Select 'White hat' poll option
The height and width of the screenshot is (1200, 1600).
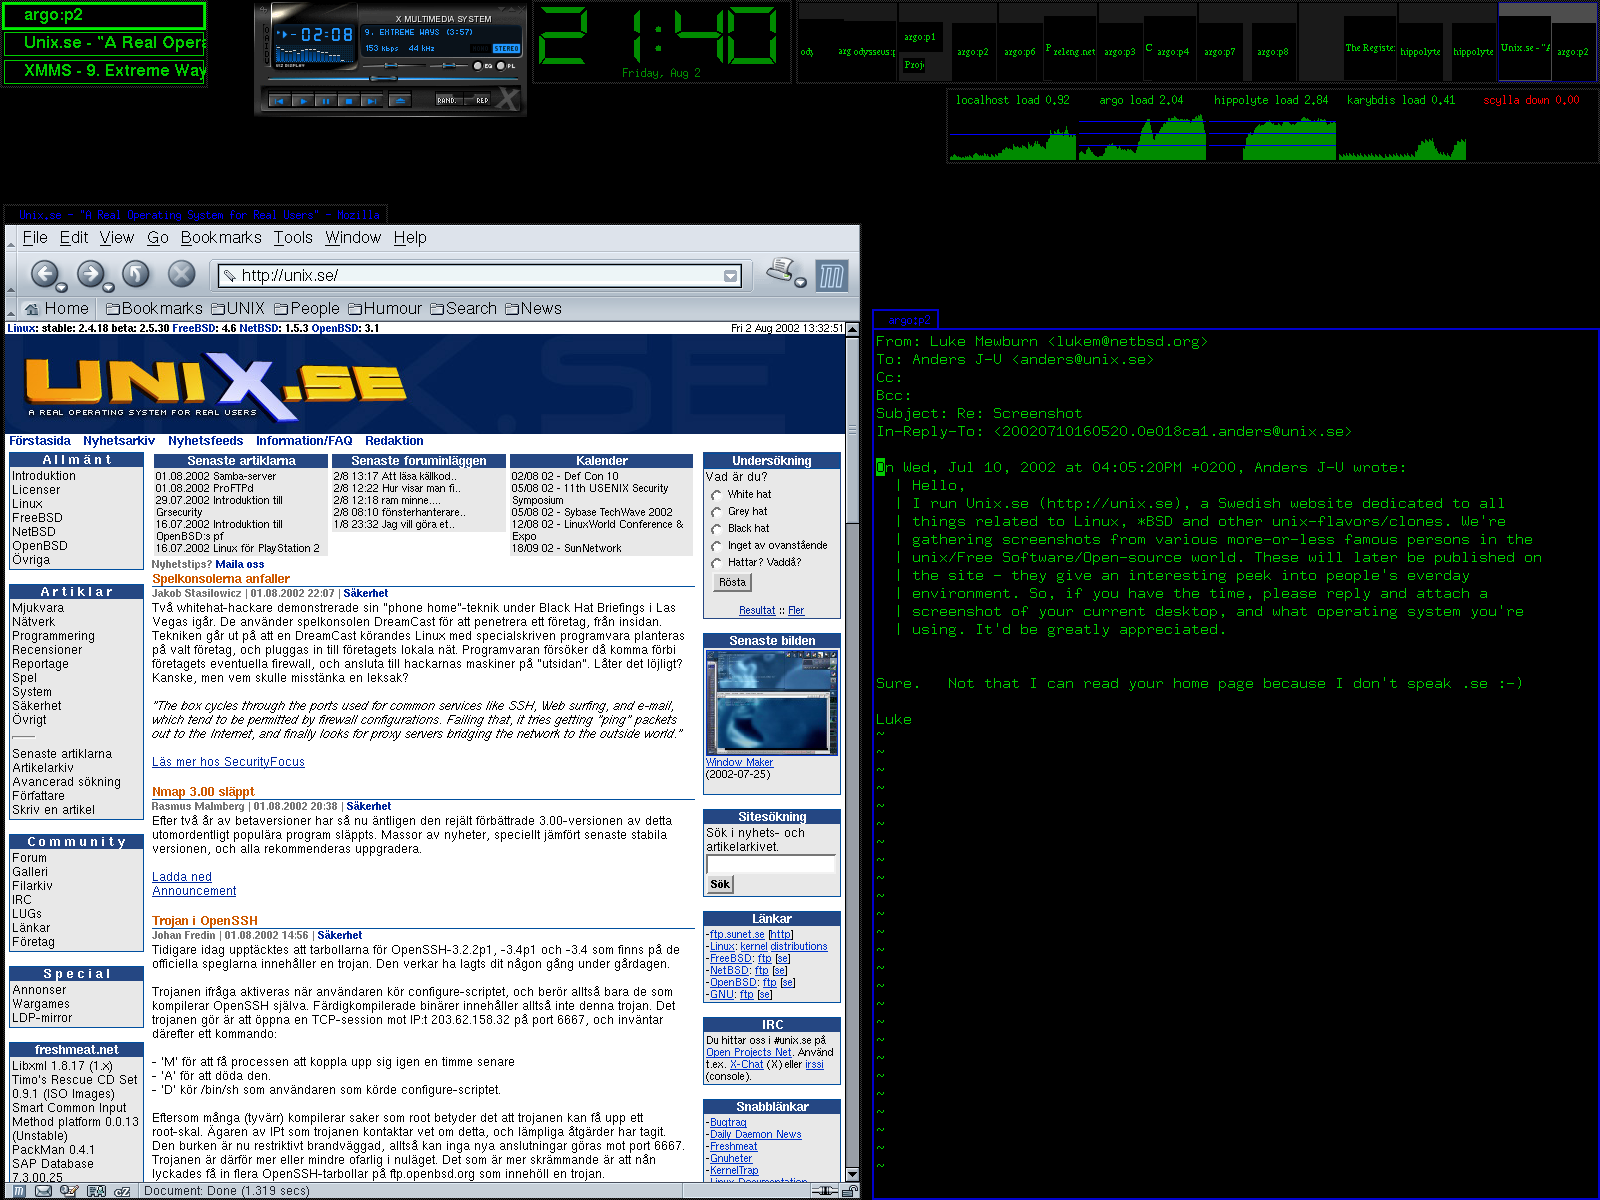tap(717, 495)
